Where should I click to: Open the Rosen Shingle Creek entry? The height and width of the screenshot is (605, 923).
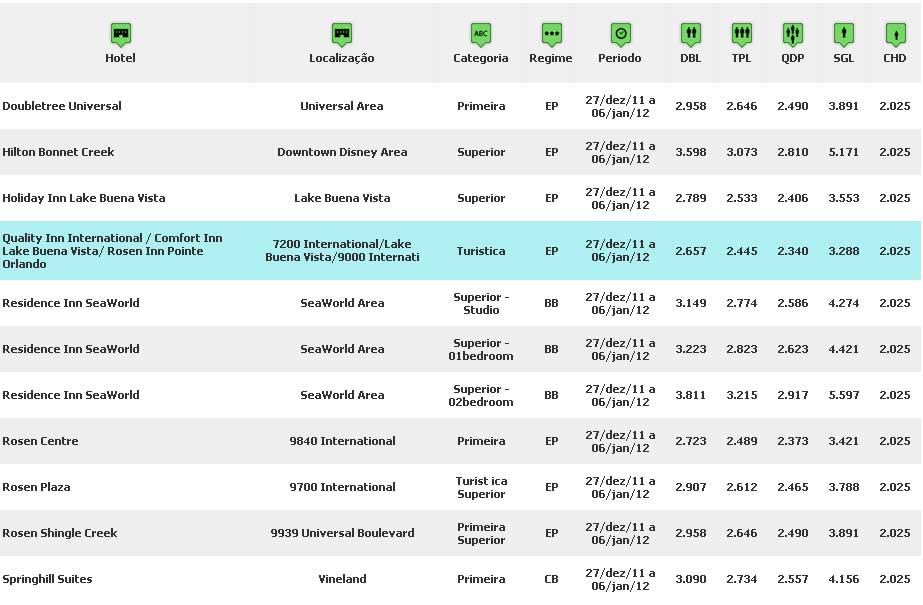(60, 533)
